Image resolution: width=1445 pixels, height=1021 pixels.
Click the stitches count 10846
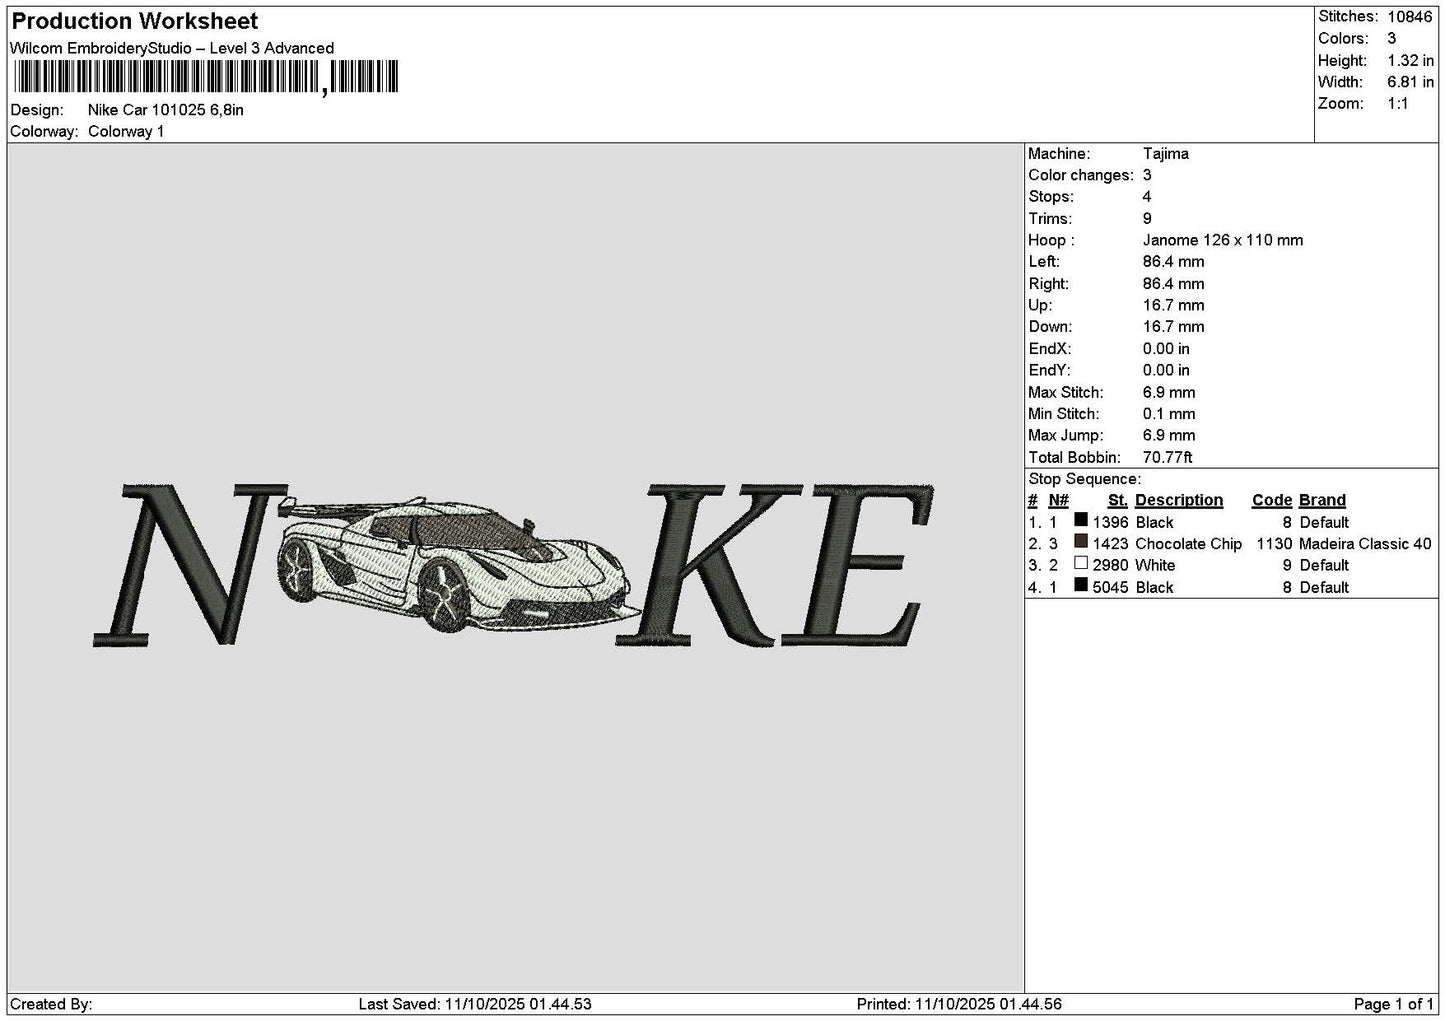click(x=1411, y=16)
